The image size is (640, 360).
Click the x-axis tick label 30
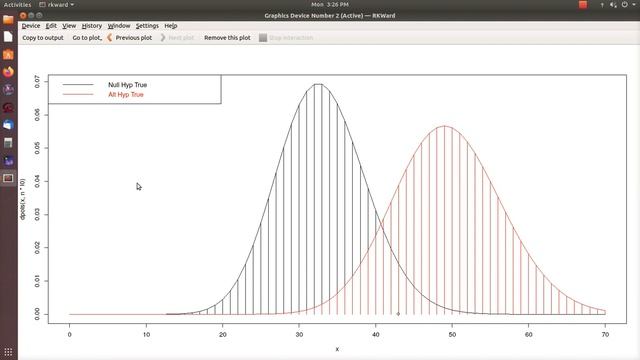click(299, 335)
